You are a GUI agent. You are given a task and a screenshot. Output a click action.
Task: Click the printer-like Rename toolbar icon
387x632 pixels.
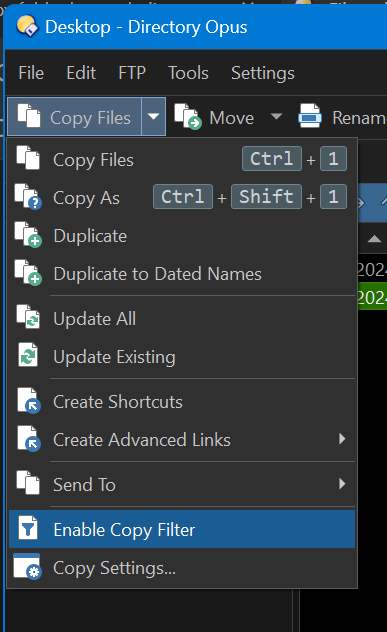(310, 116)
